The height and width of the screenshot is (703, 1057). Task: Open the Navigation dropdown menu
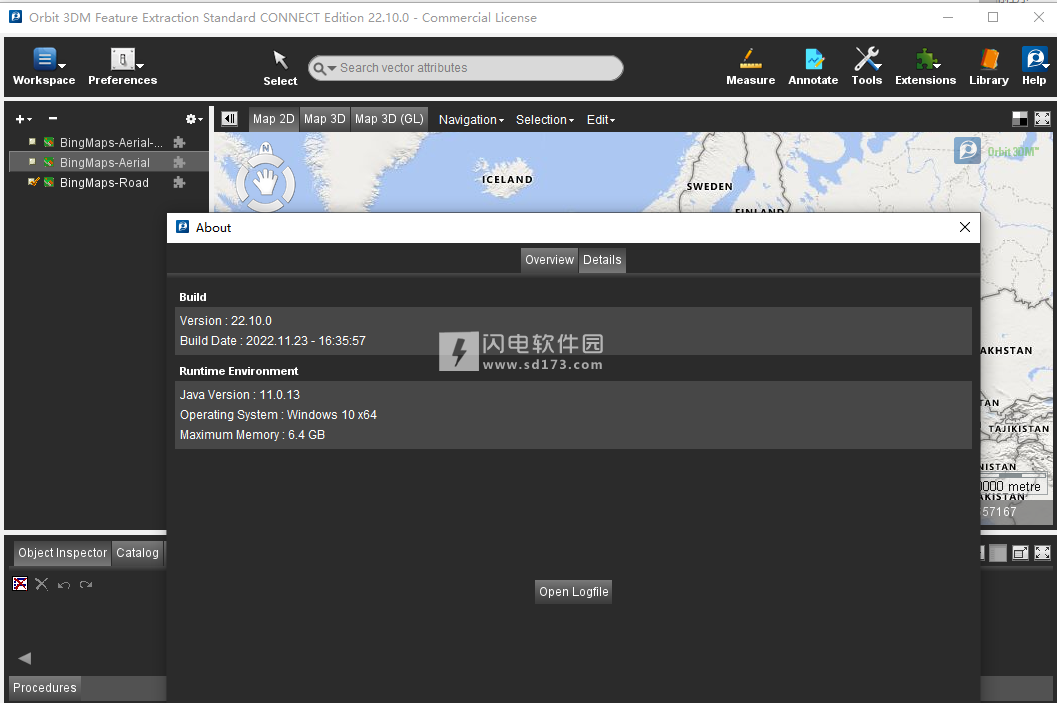[471, 120]
